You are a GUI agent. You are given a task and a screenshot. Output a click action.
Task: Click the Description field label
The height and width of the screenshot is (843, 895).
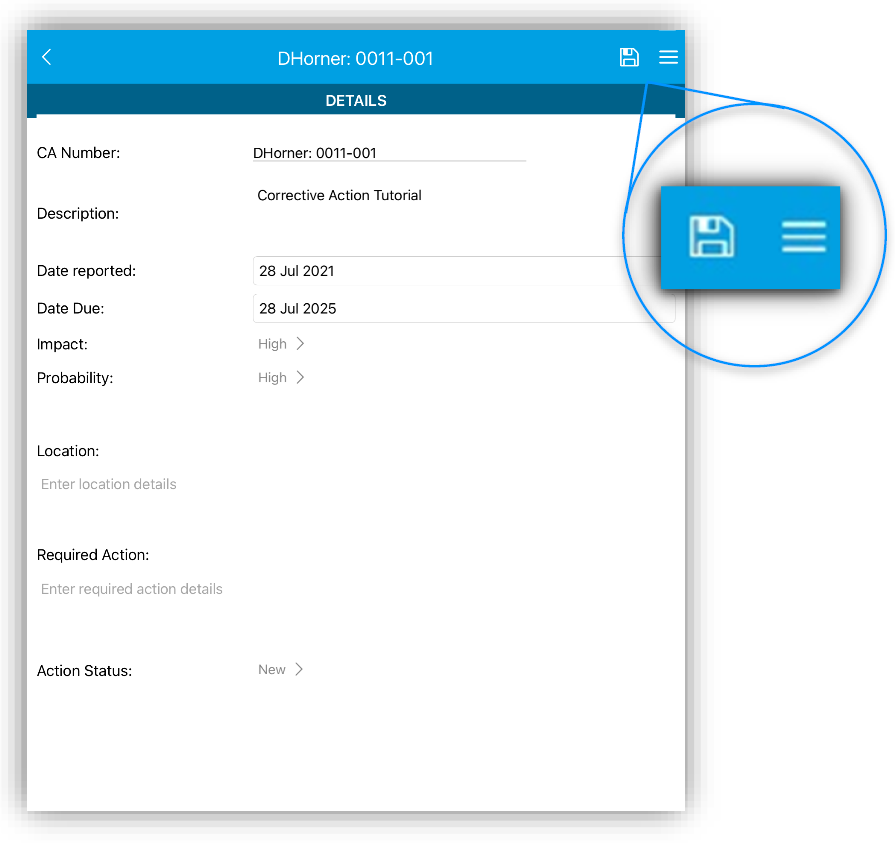pos(78,214)
